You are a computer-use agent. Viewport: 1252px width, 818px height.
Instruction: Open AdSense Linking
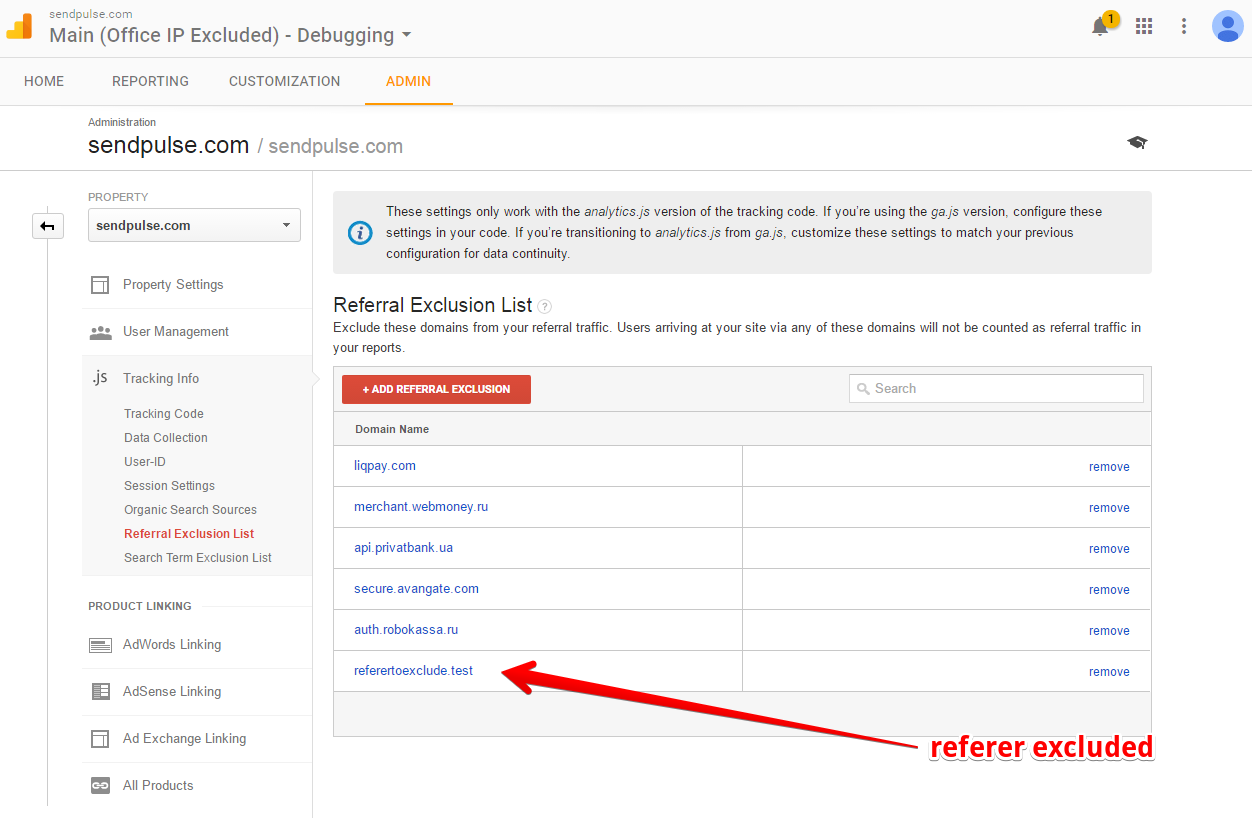click(172, 692)
